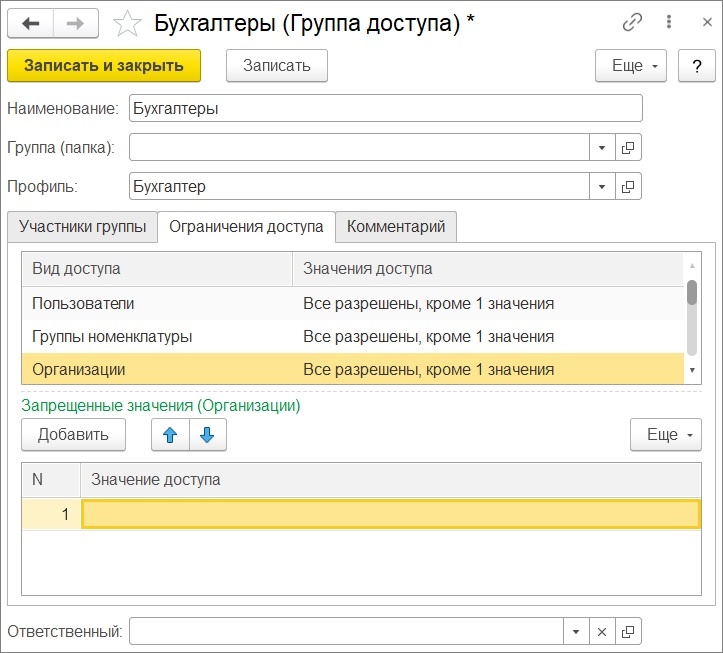Image resolution: width=723 pixels, height=653 pixels.
Task: Click the Профиль field with Бухгалтер
Action: pos(359,186)
